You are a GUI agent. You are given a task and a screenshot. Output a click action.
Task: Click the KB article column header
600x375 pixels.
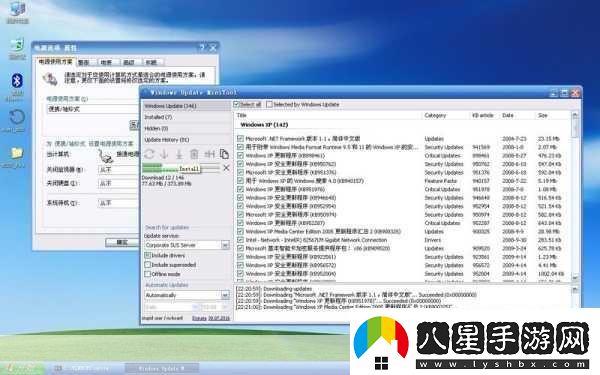pyautogui.click(x=483, y=115)
